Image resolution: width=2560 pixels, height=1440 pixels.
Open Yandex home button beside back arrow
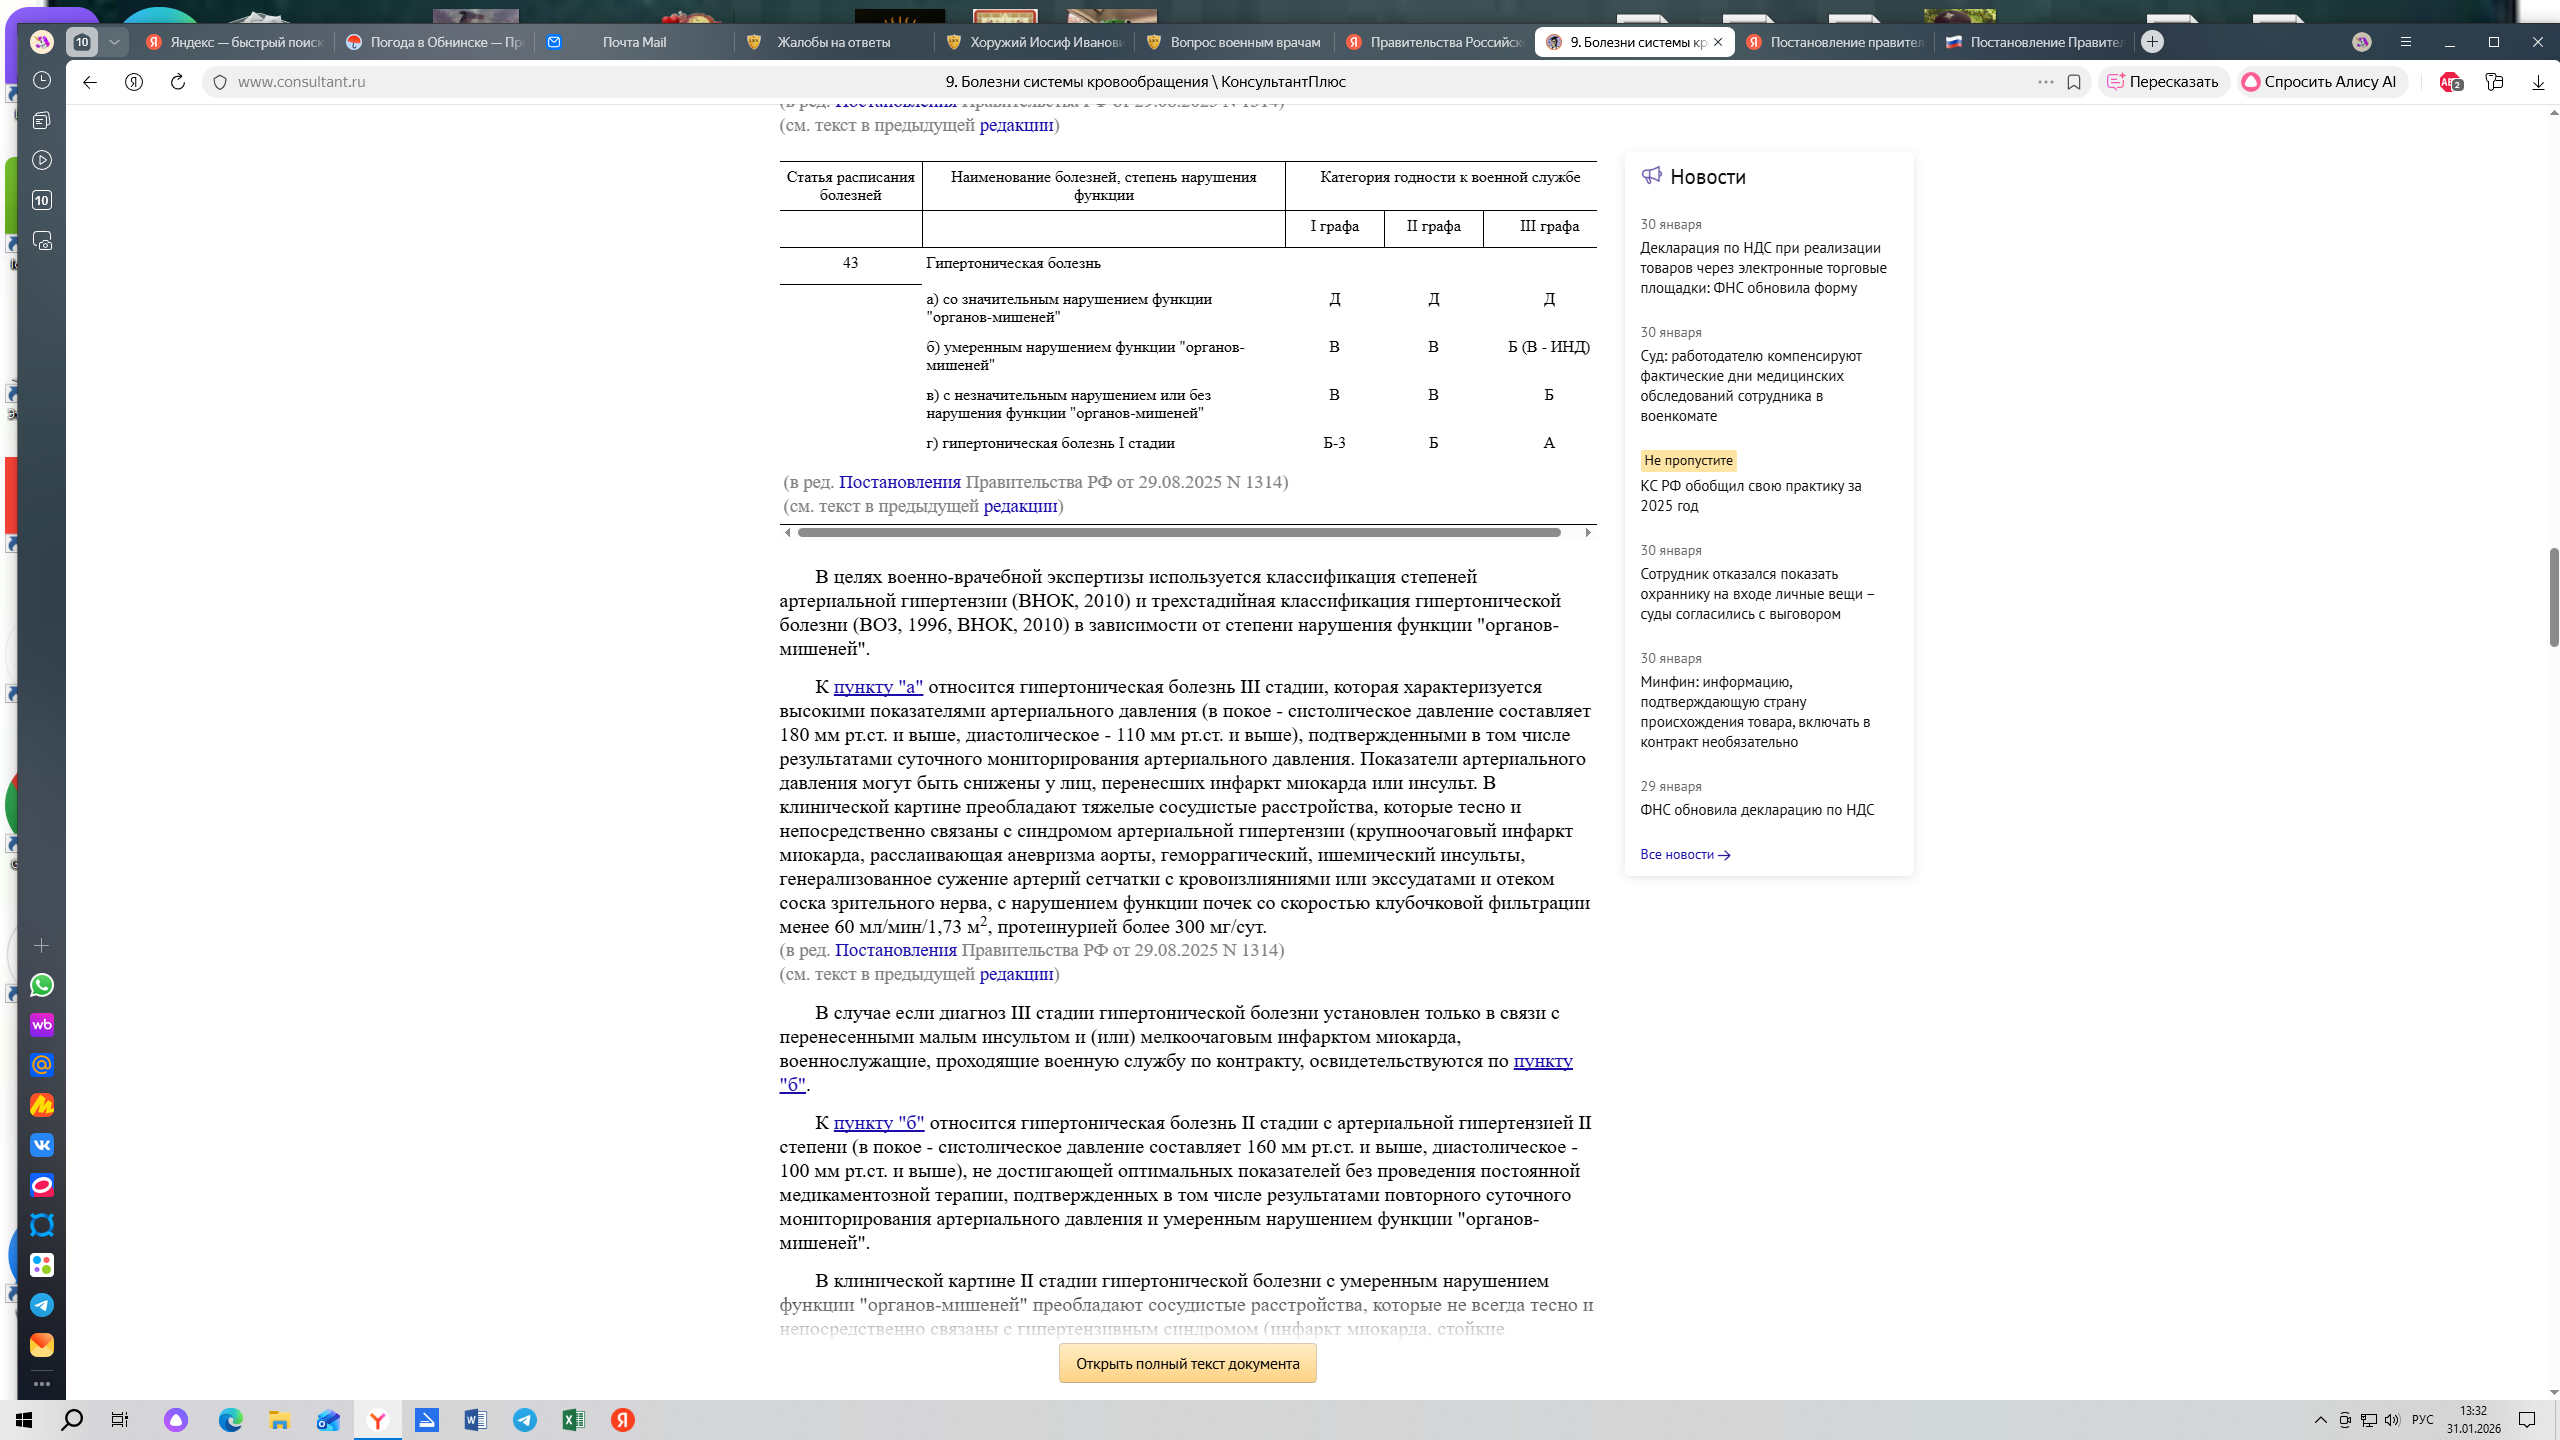click(133, 82)
